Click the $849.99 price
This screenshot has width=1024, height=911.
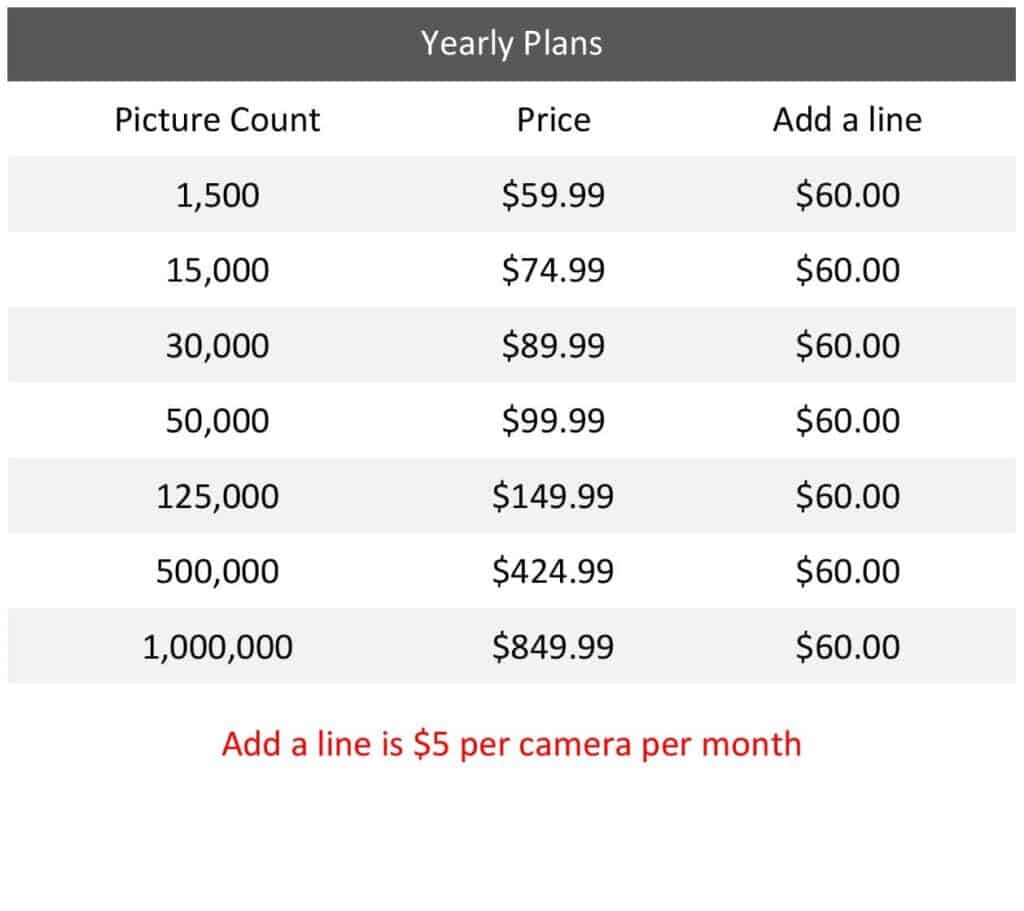[x=553, y=647]
